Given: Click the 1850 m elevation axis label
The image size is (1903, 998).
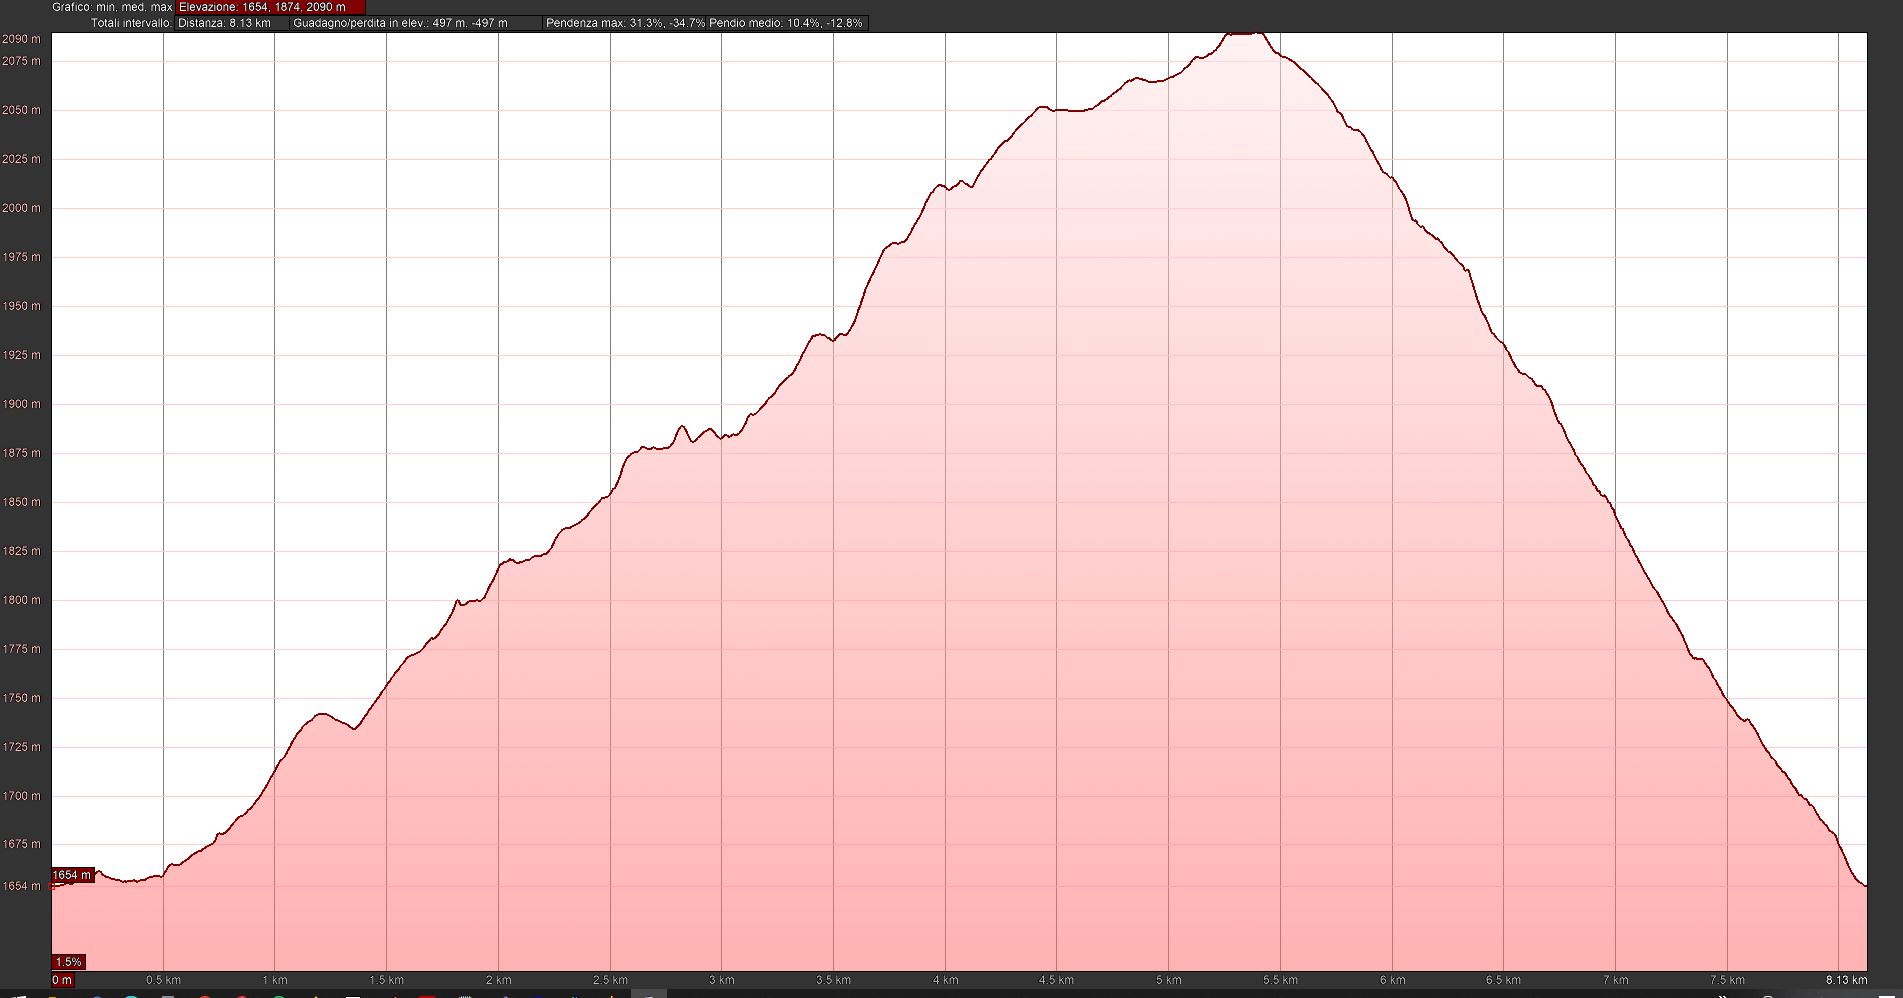Looking at the screenshot, I should pyautogui.click(x=21, y=502).
